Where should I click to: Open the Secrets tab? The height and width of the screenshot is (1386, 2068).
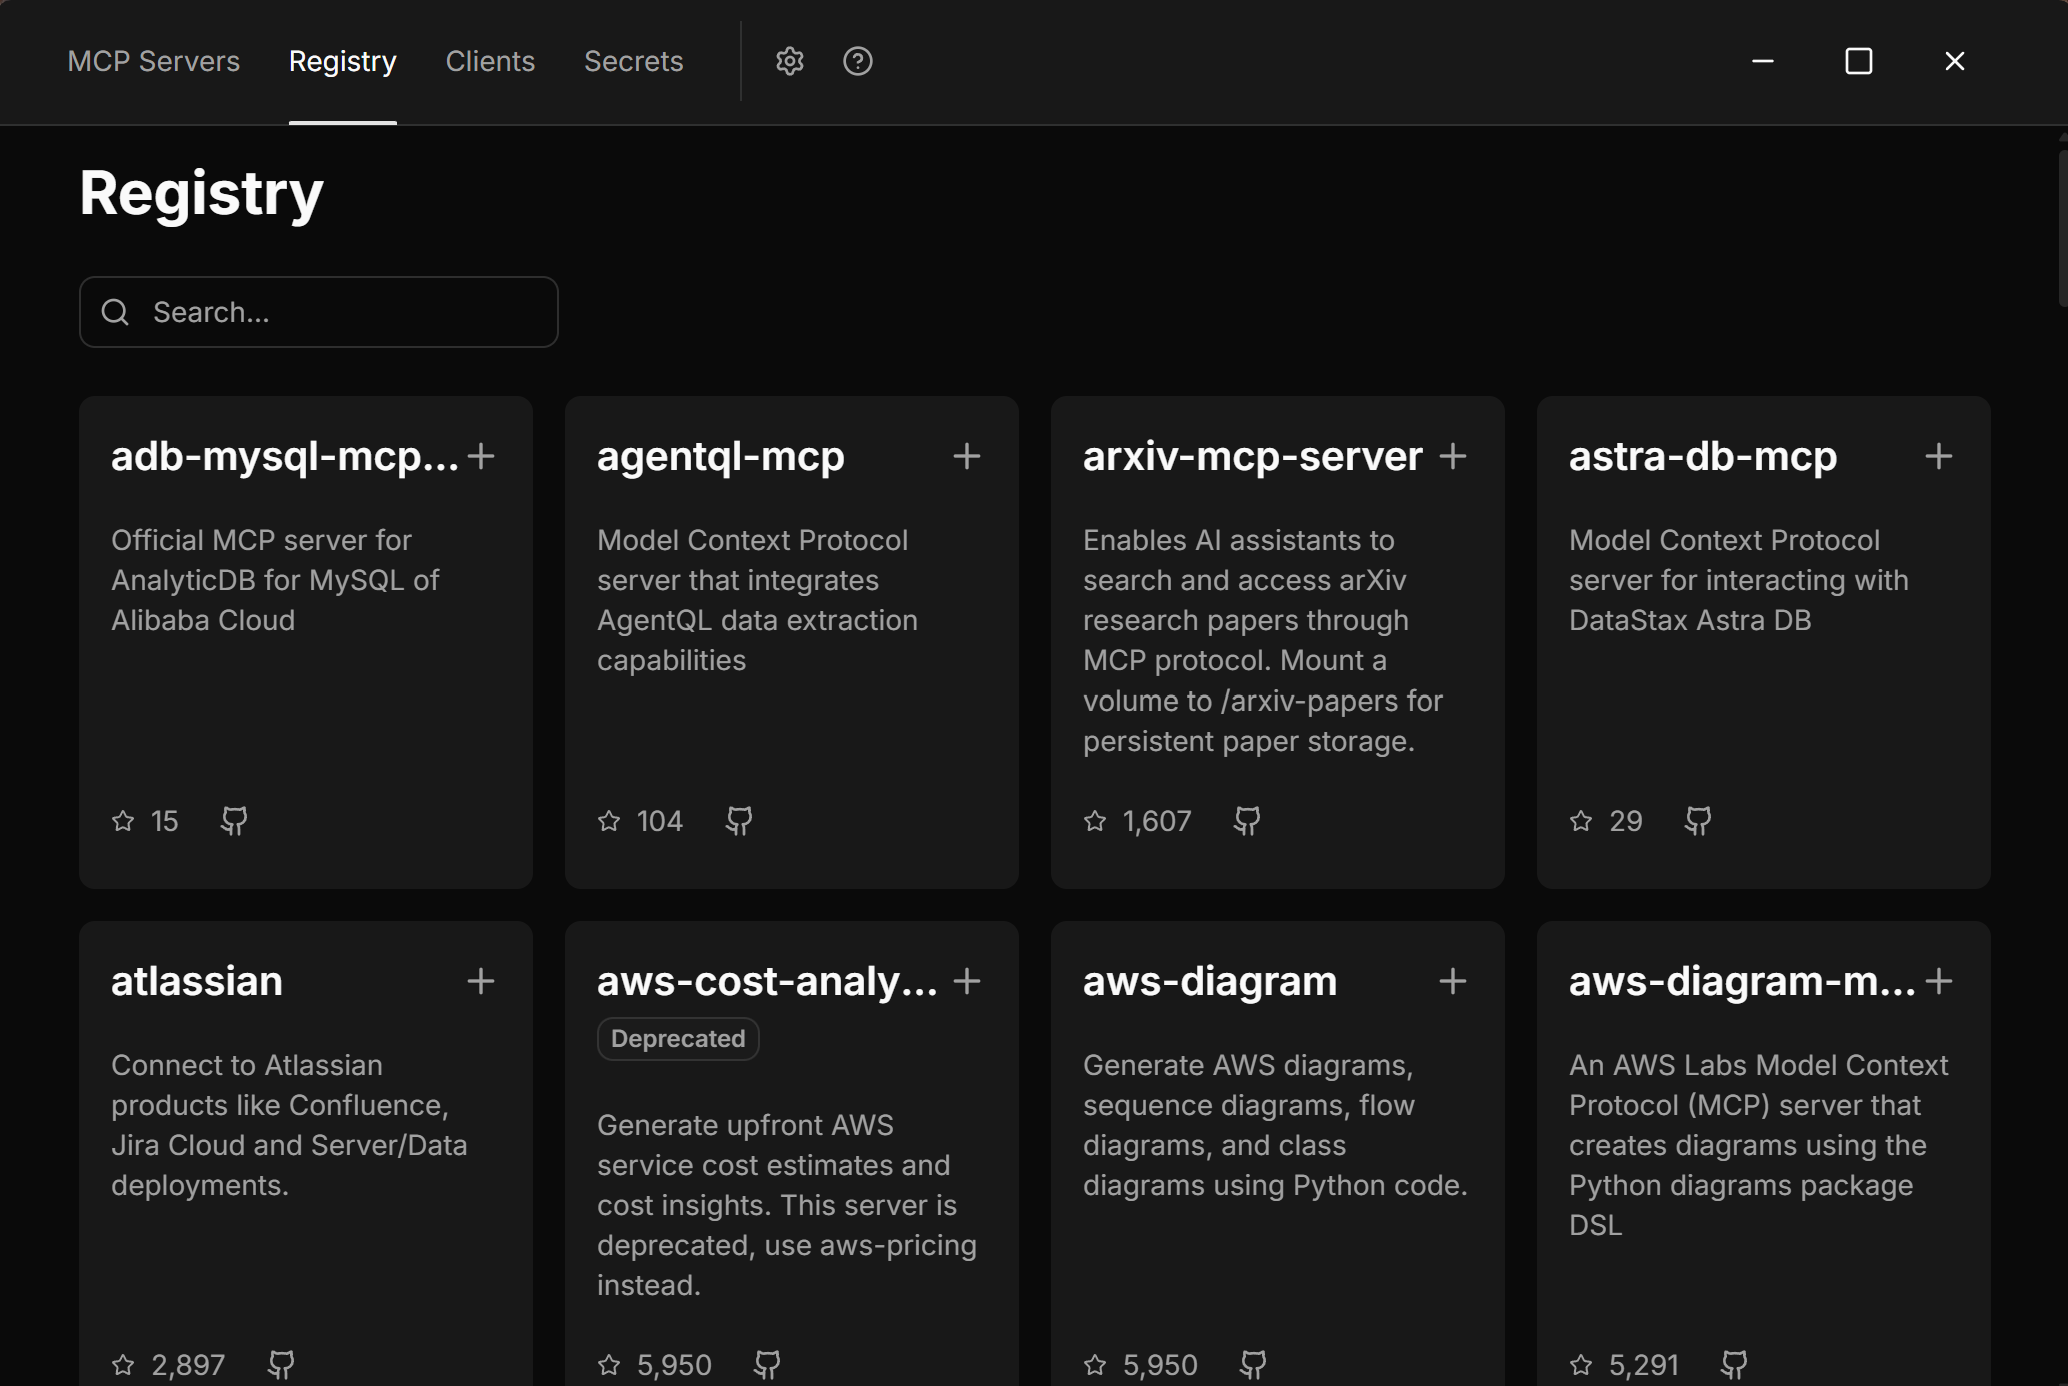[x=633, y=61]
